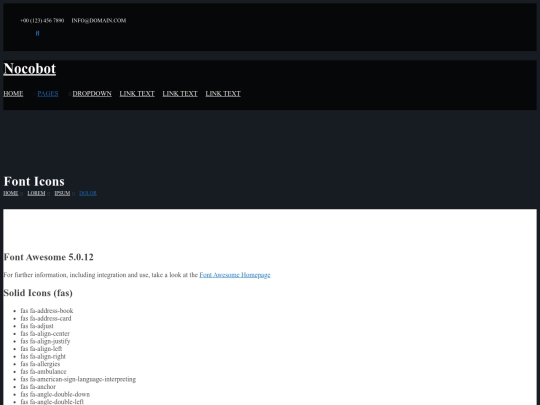Open the Nocobot site title link
Screen dimensions: 540x405
click(x=30, y=69)
